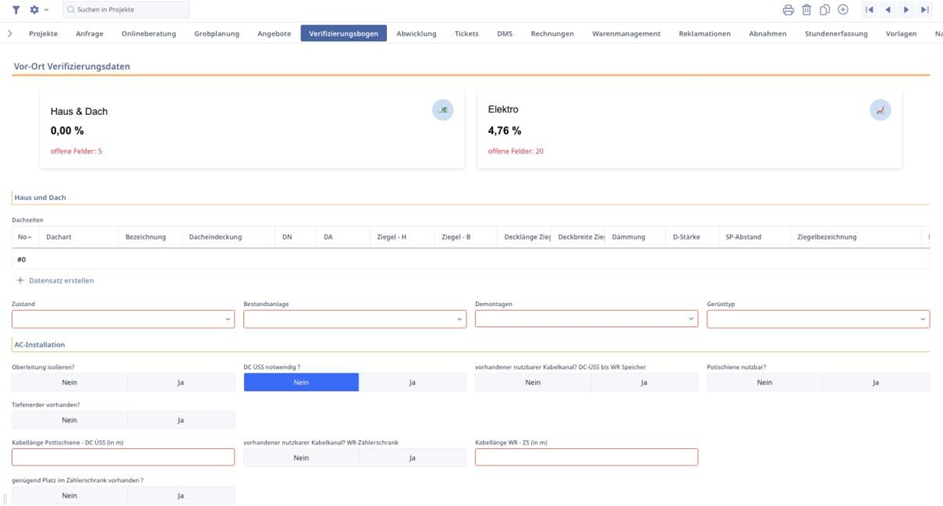Click the Kabellänge WR - ZS input field

tap(586, 457)
